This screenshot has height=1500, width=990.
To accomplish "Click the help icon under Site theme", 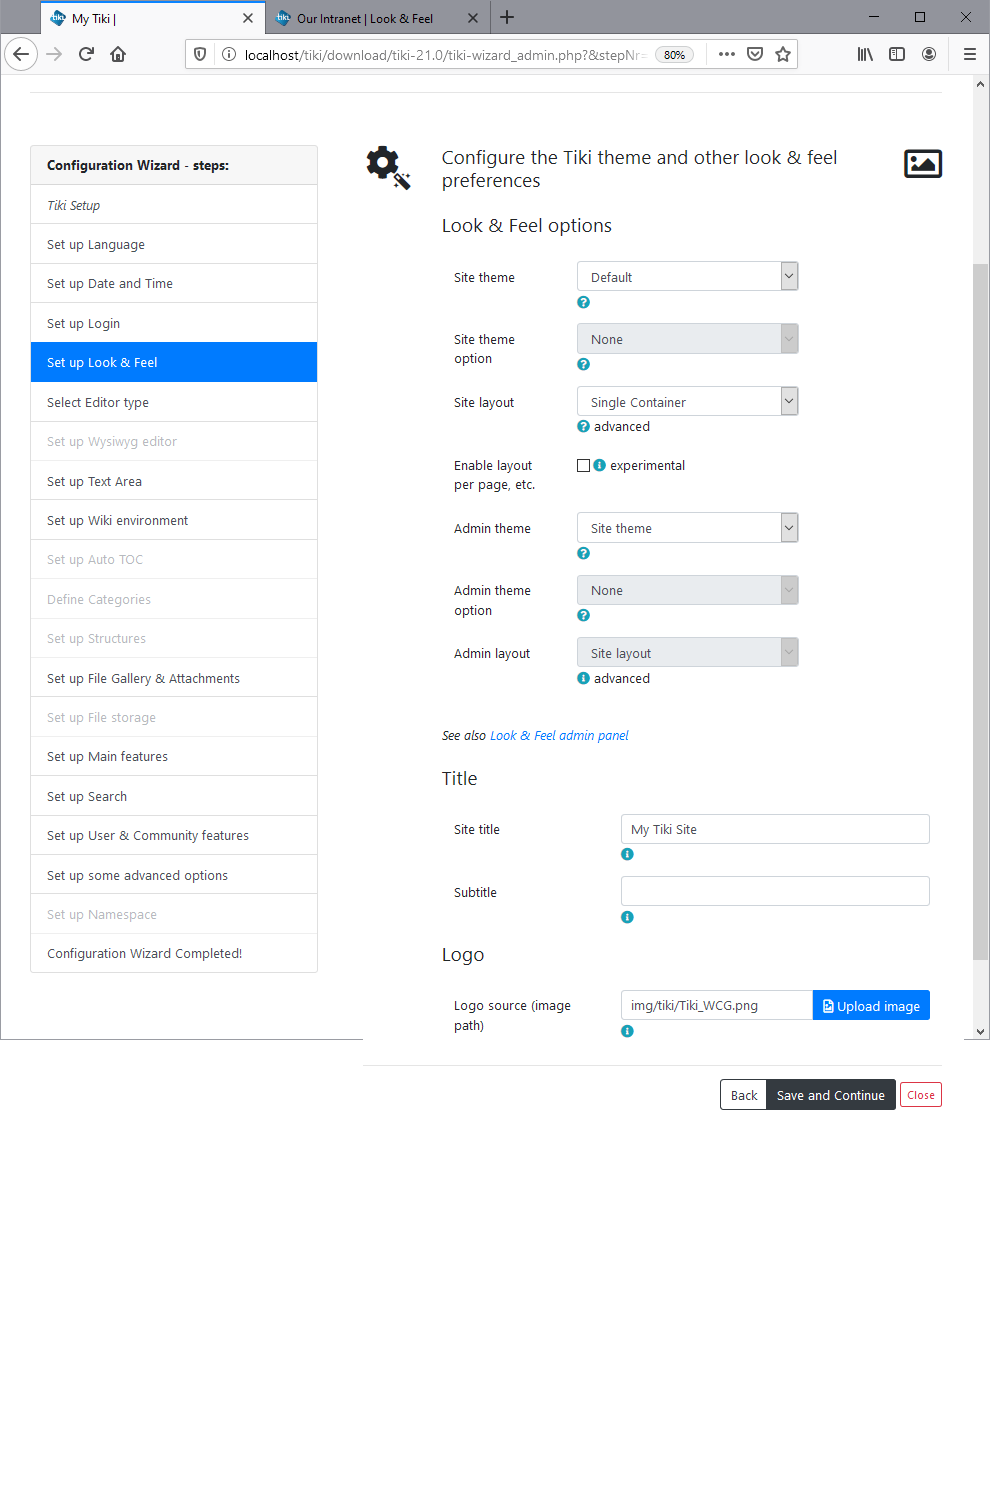I will (583, 302).
